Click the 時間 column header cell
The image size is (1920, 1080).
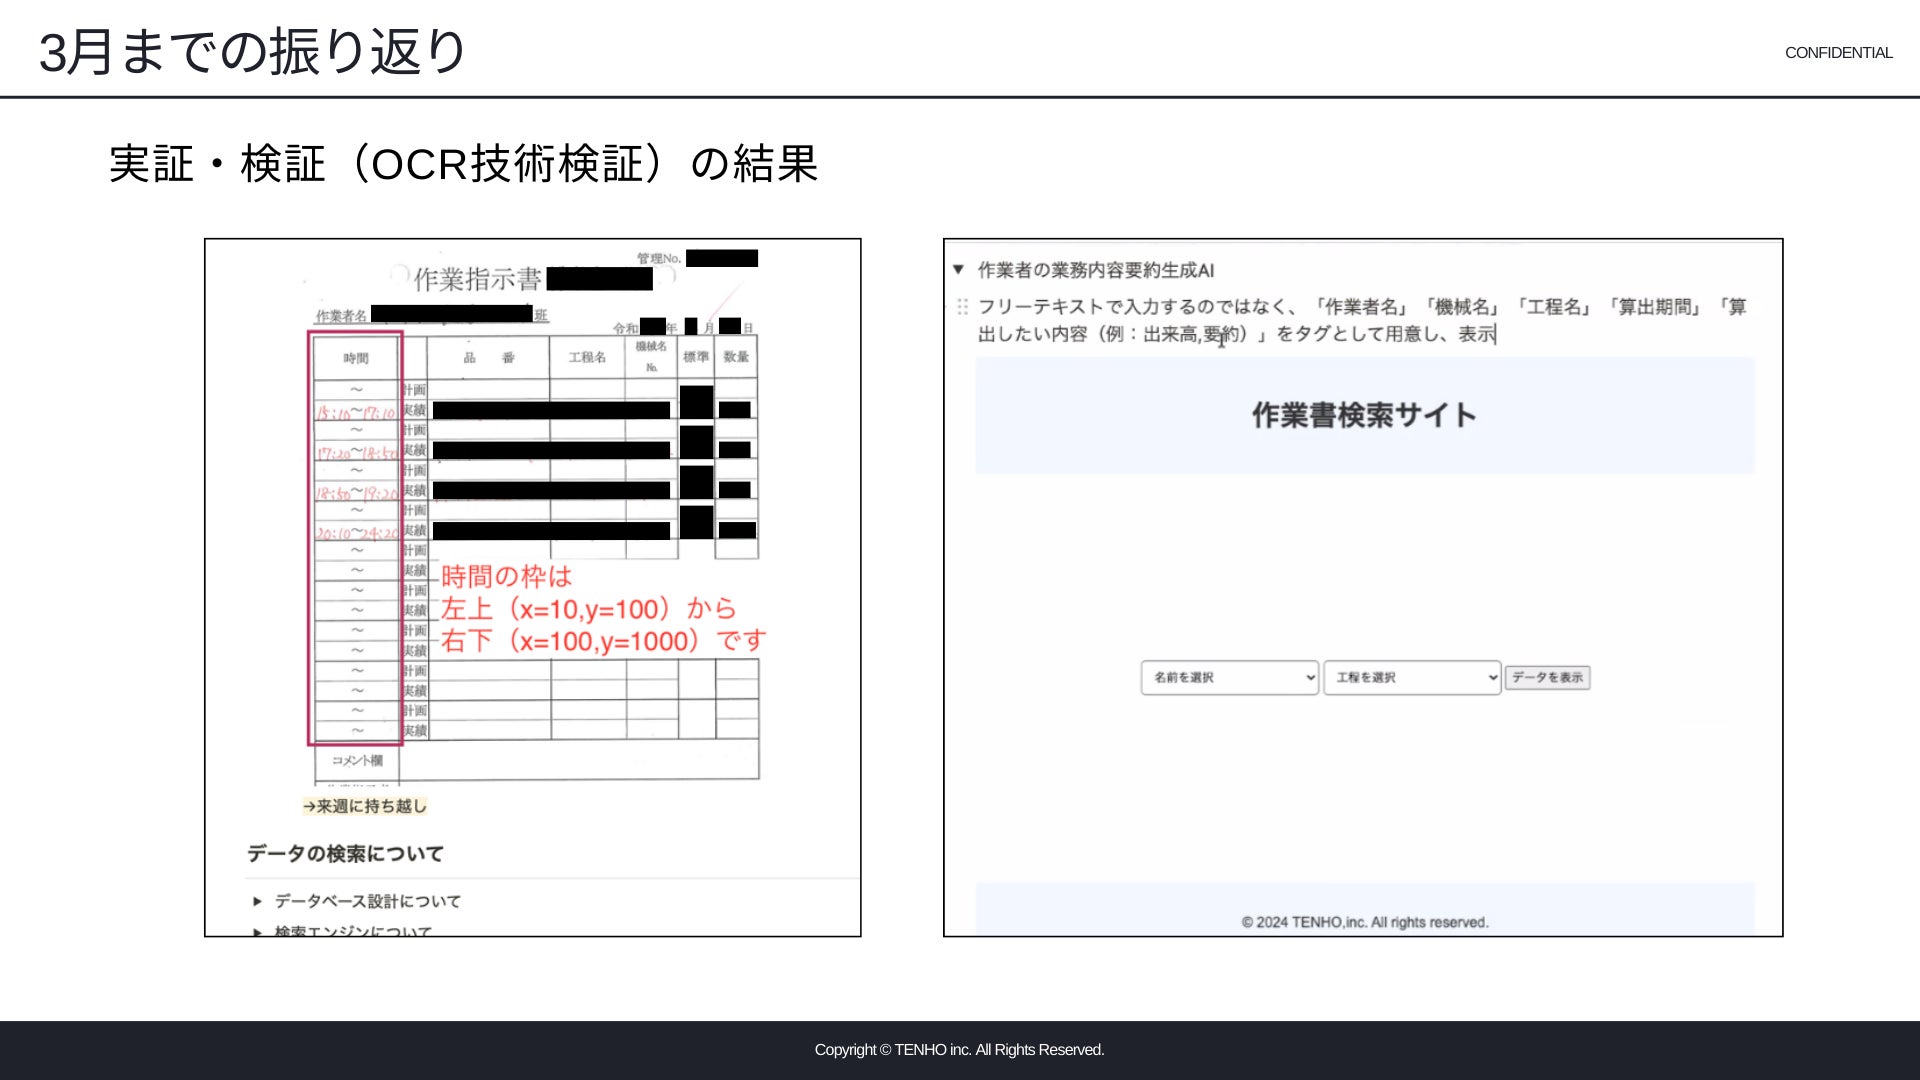(x=356, y=358)
